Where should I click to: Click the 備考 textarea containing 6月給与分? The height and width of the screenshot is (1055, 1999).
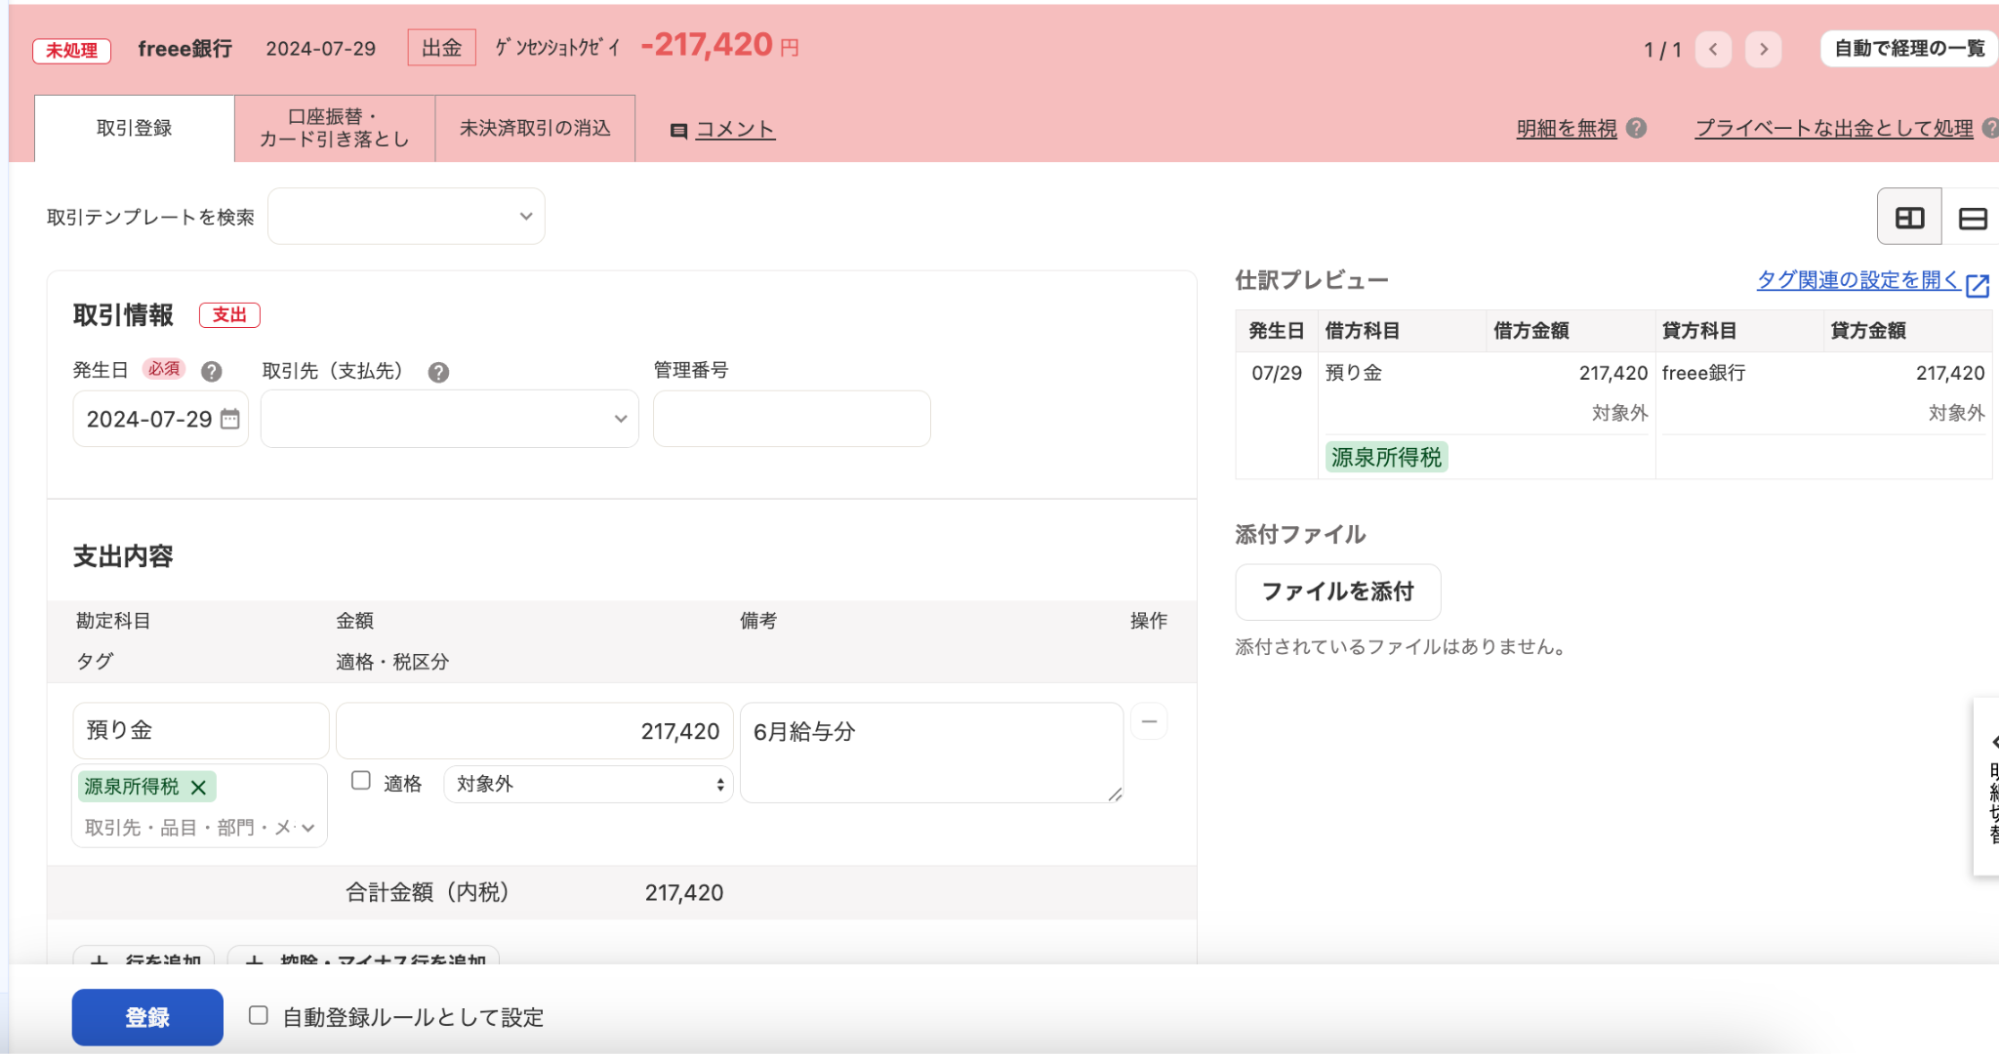point(932,753)
